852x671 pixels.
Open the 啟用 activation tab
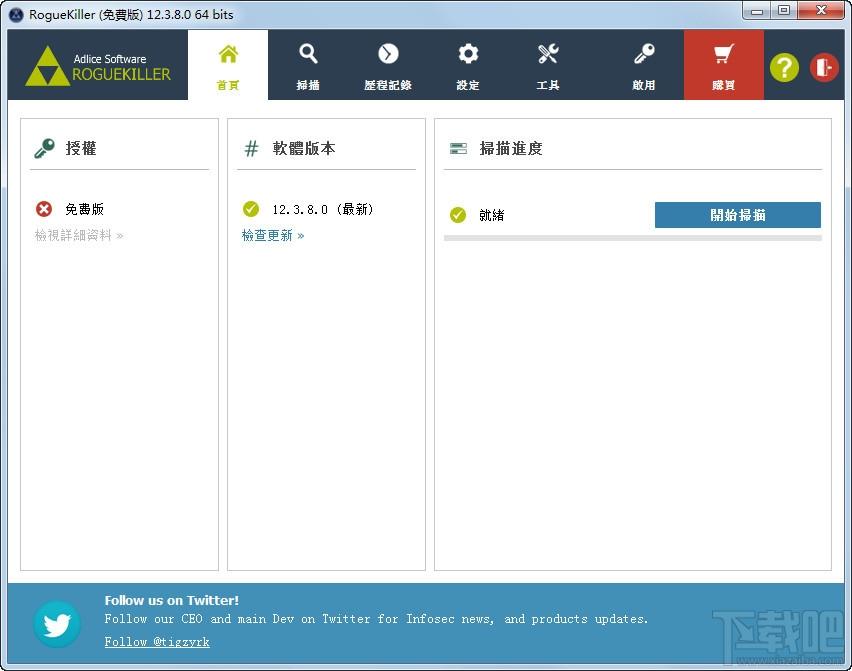644,65
